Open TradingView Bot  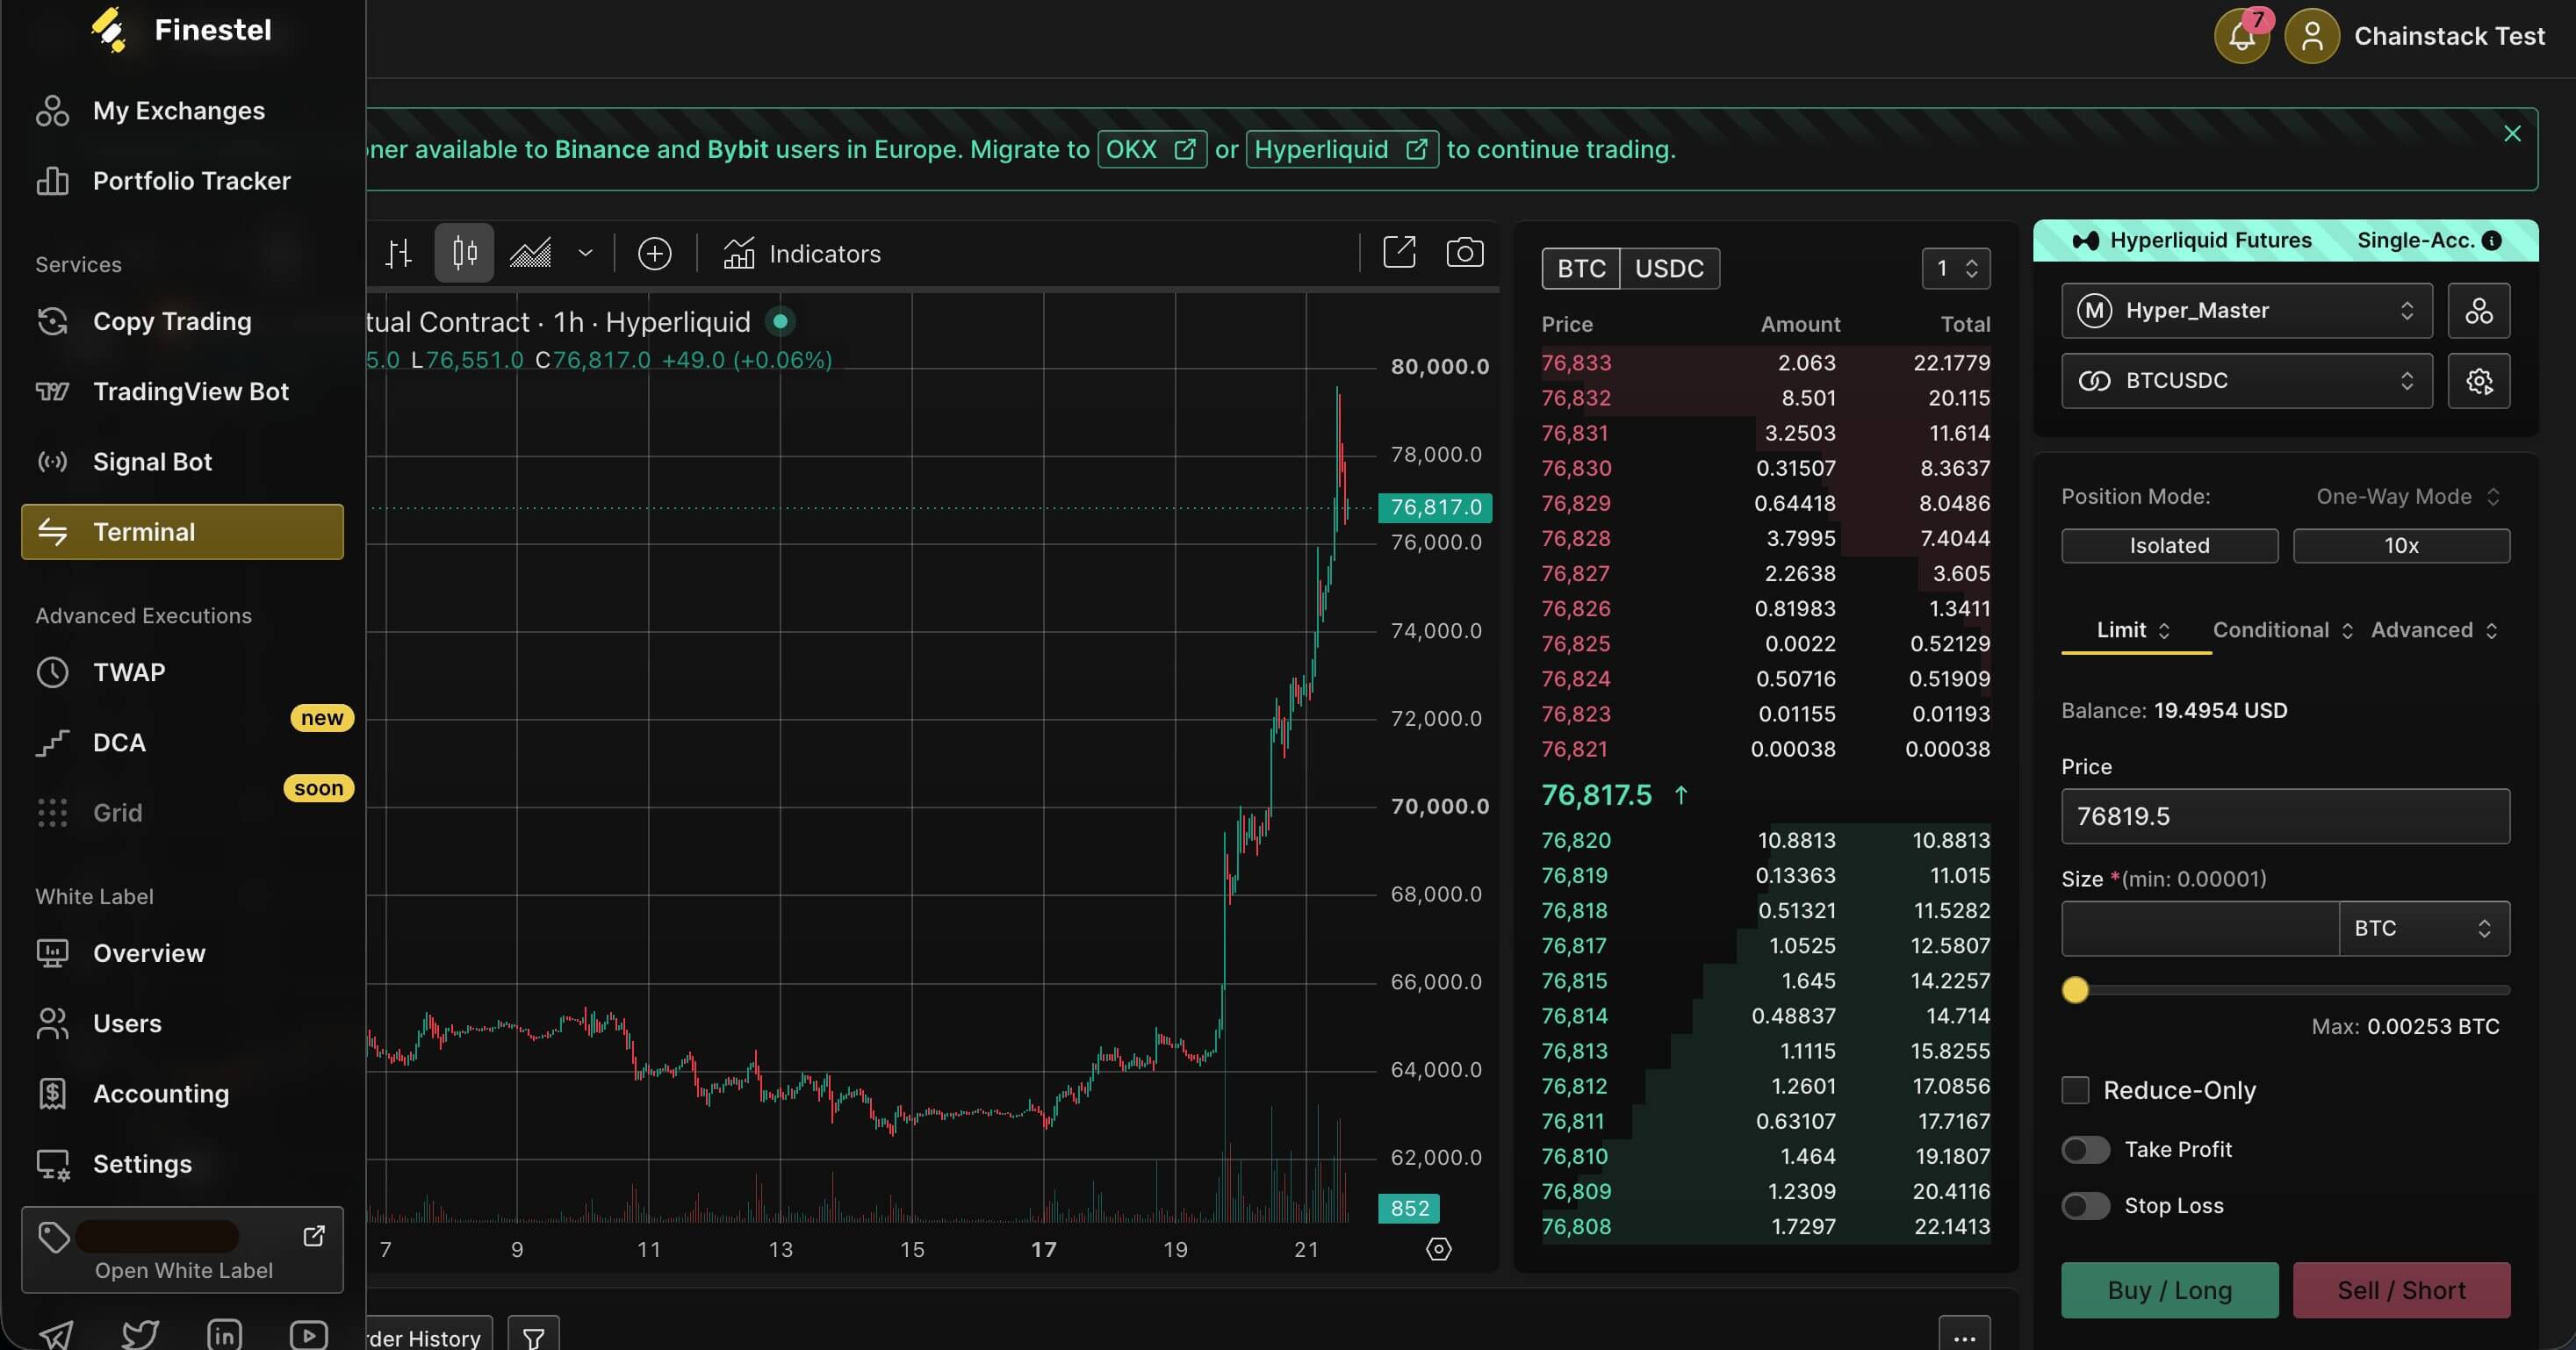(182, 392)
